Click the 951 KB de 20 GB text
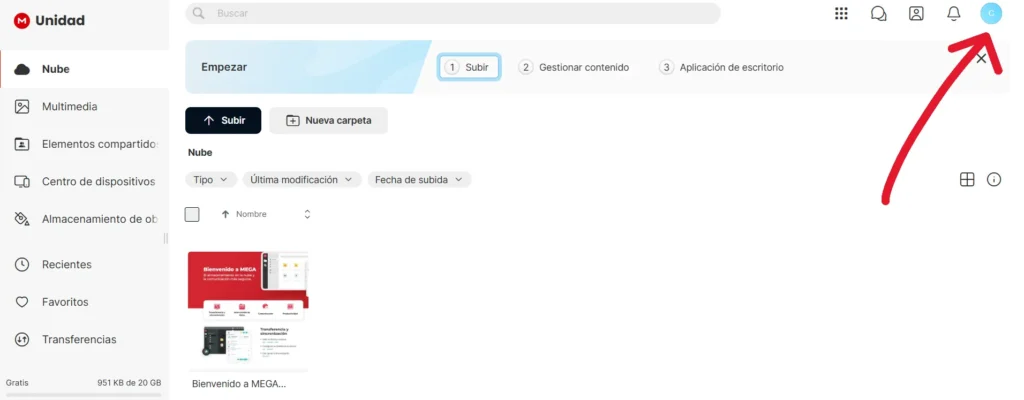The width and height of the screenshot is (1024, 400). point(129,382)
